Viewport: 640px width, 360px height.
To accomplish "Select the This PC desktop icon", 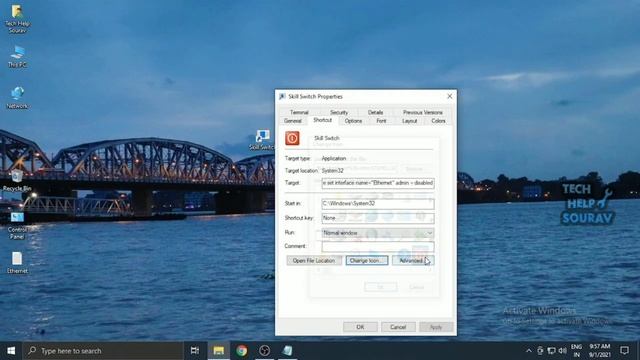I will tap(17, 56).
